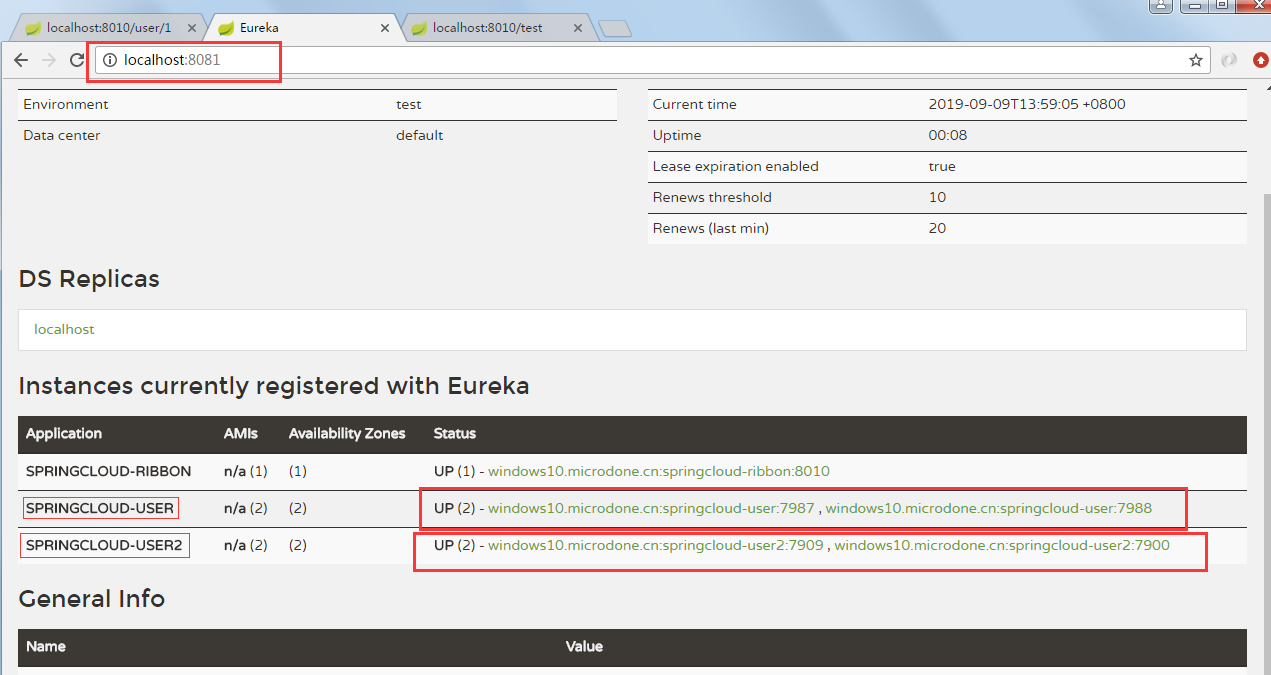Viewport: 1271px width, 675px height.
Task: Open the localhost link under DS Replicas
Action: pyautogui.click(x=64, y=329)
